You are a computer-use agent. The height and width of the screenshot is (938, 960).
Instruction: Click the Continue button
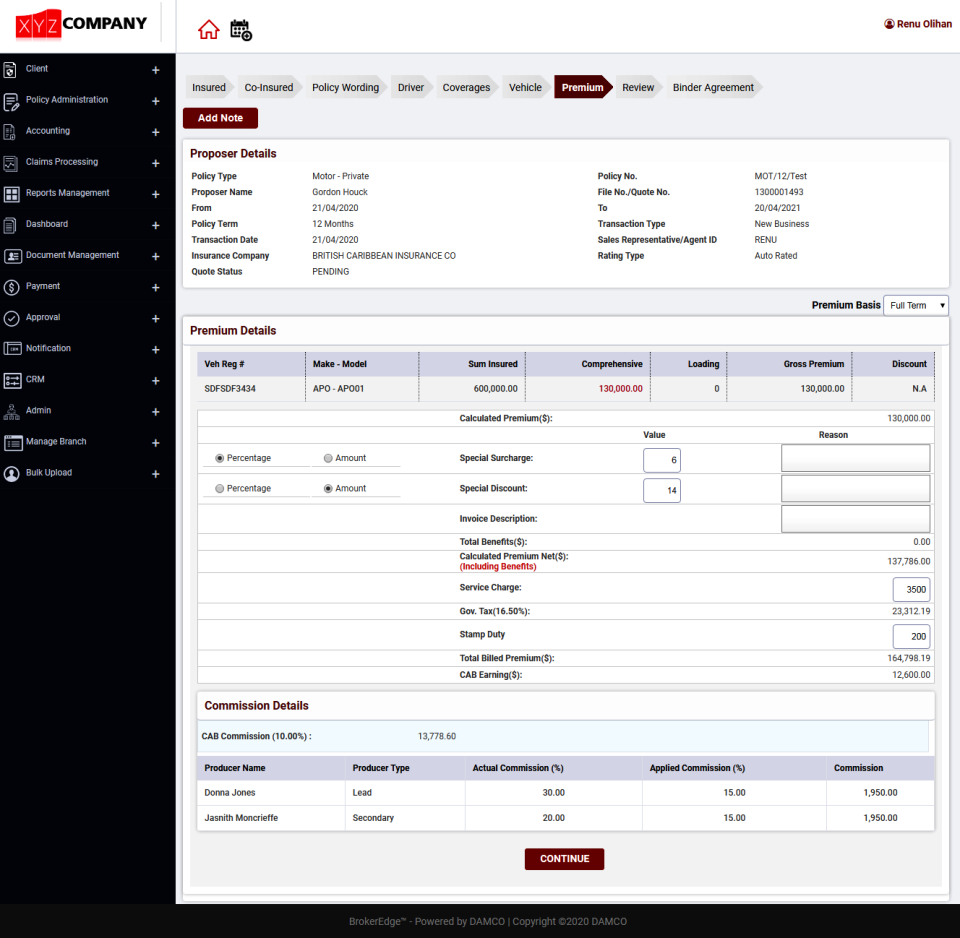click(x=564, y=858)
